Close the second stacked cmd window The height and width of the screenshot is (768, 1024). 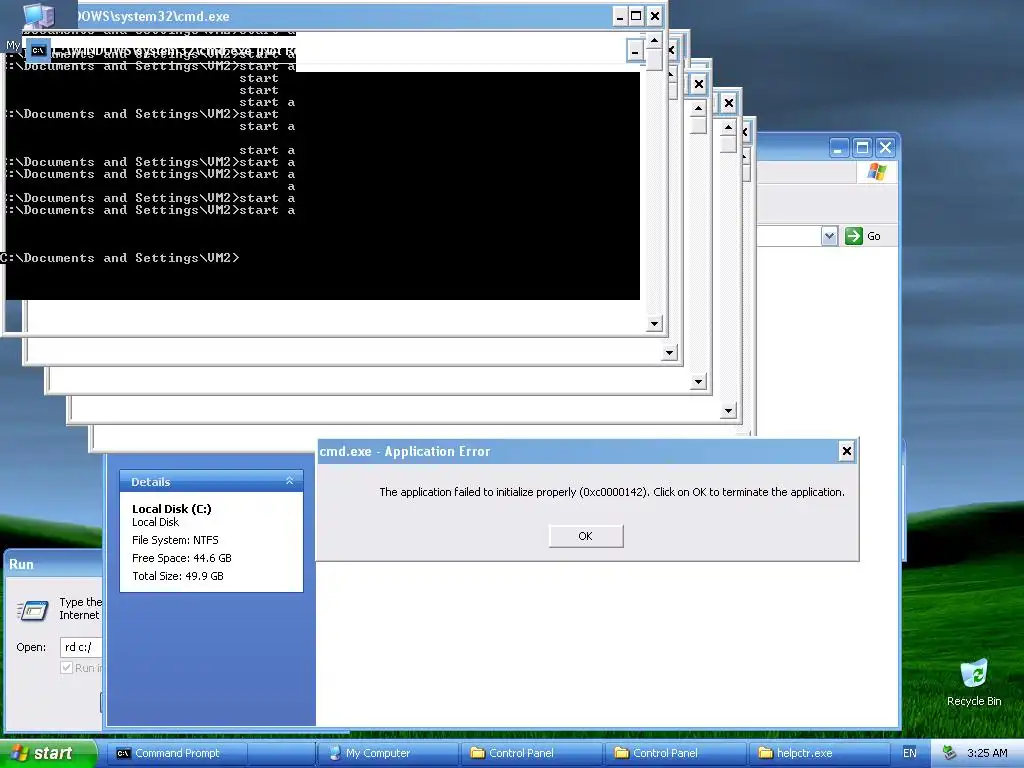[671, 50]
